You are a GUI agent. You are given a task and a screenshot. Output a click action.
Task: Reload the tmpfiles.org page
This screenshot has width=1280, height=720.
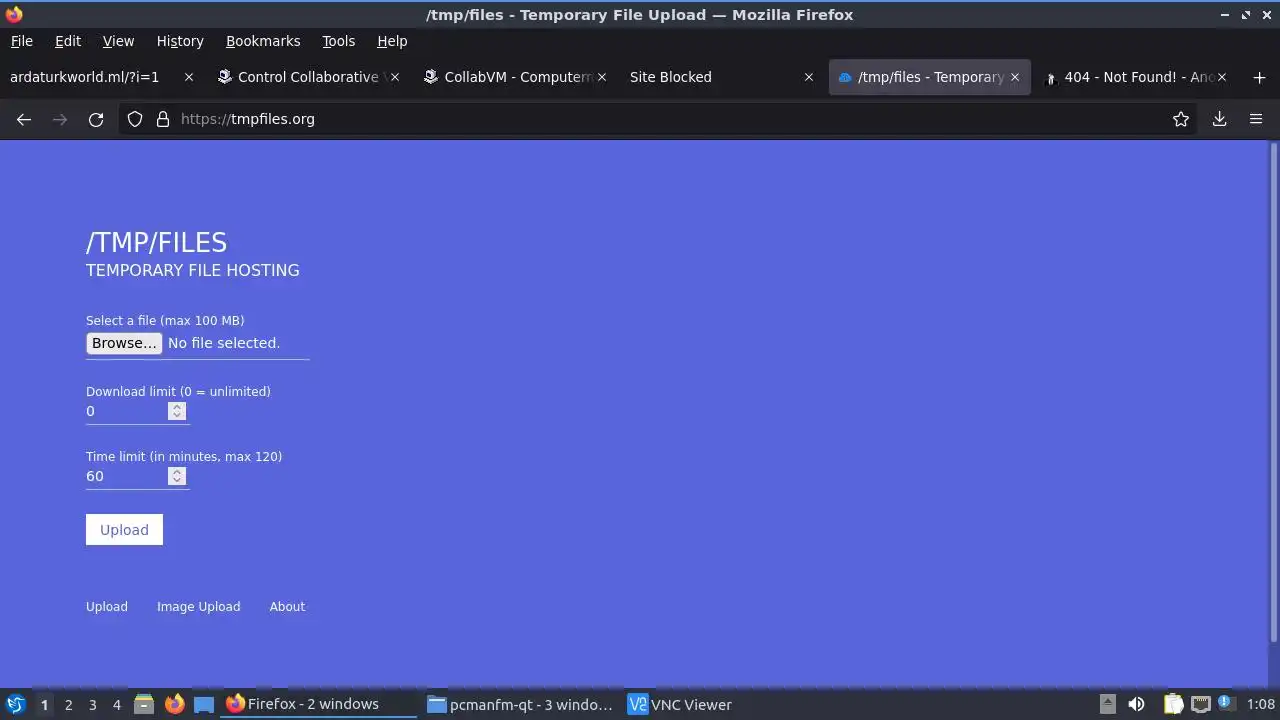(96, 119)
